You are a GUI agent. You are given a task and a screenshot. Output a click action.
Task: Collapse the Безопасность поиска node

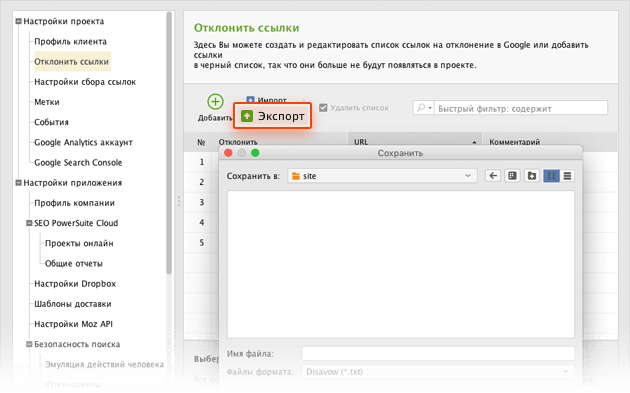click(29, 344)
